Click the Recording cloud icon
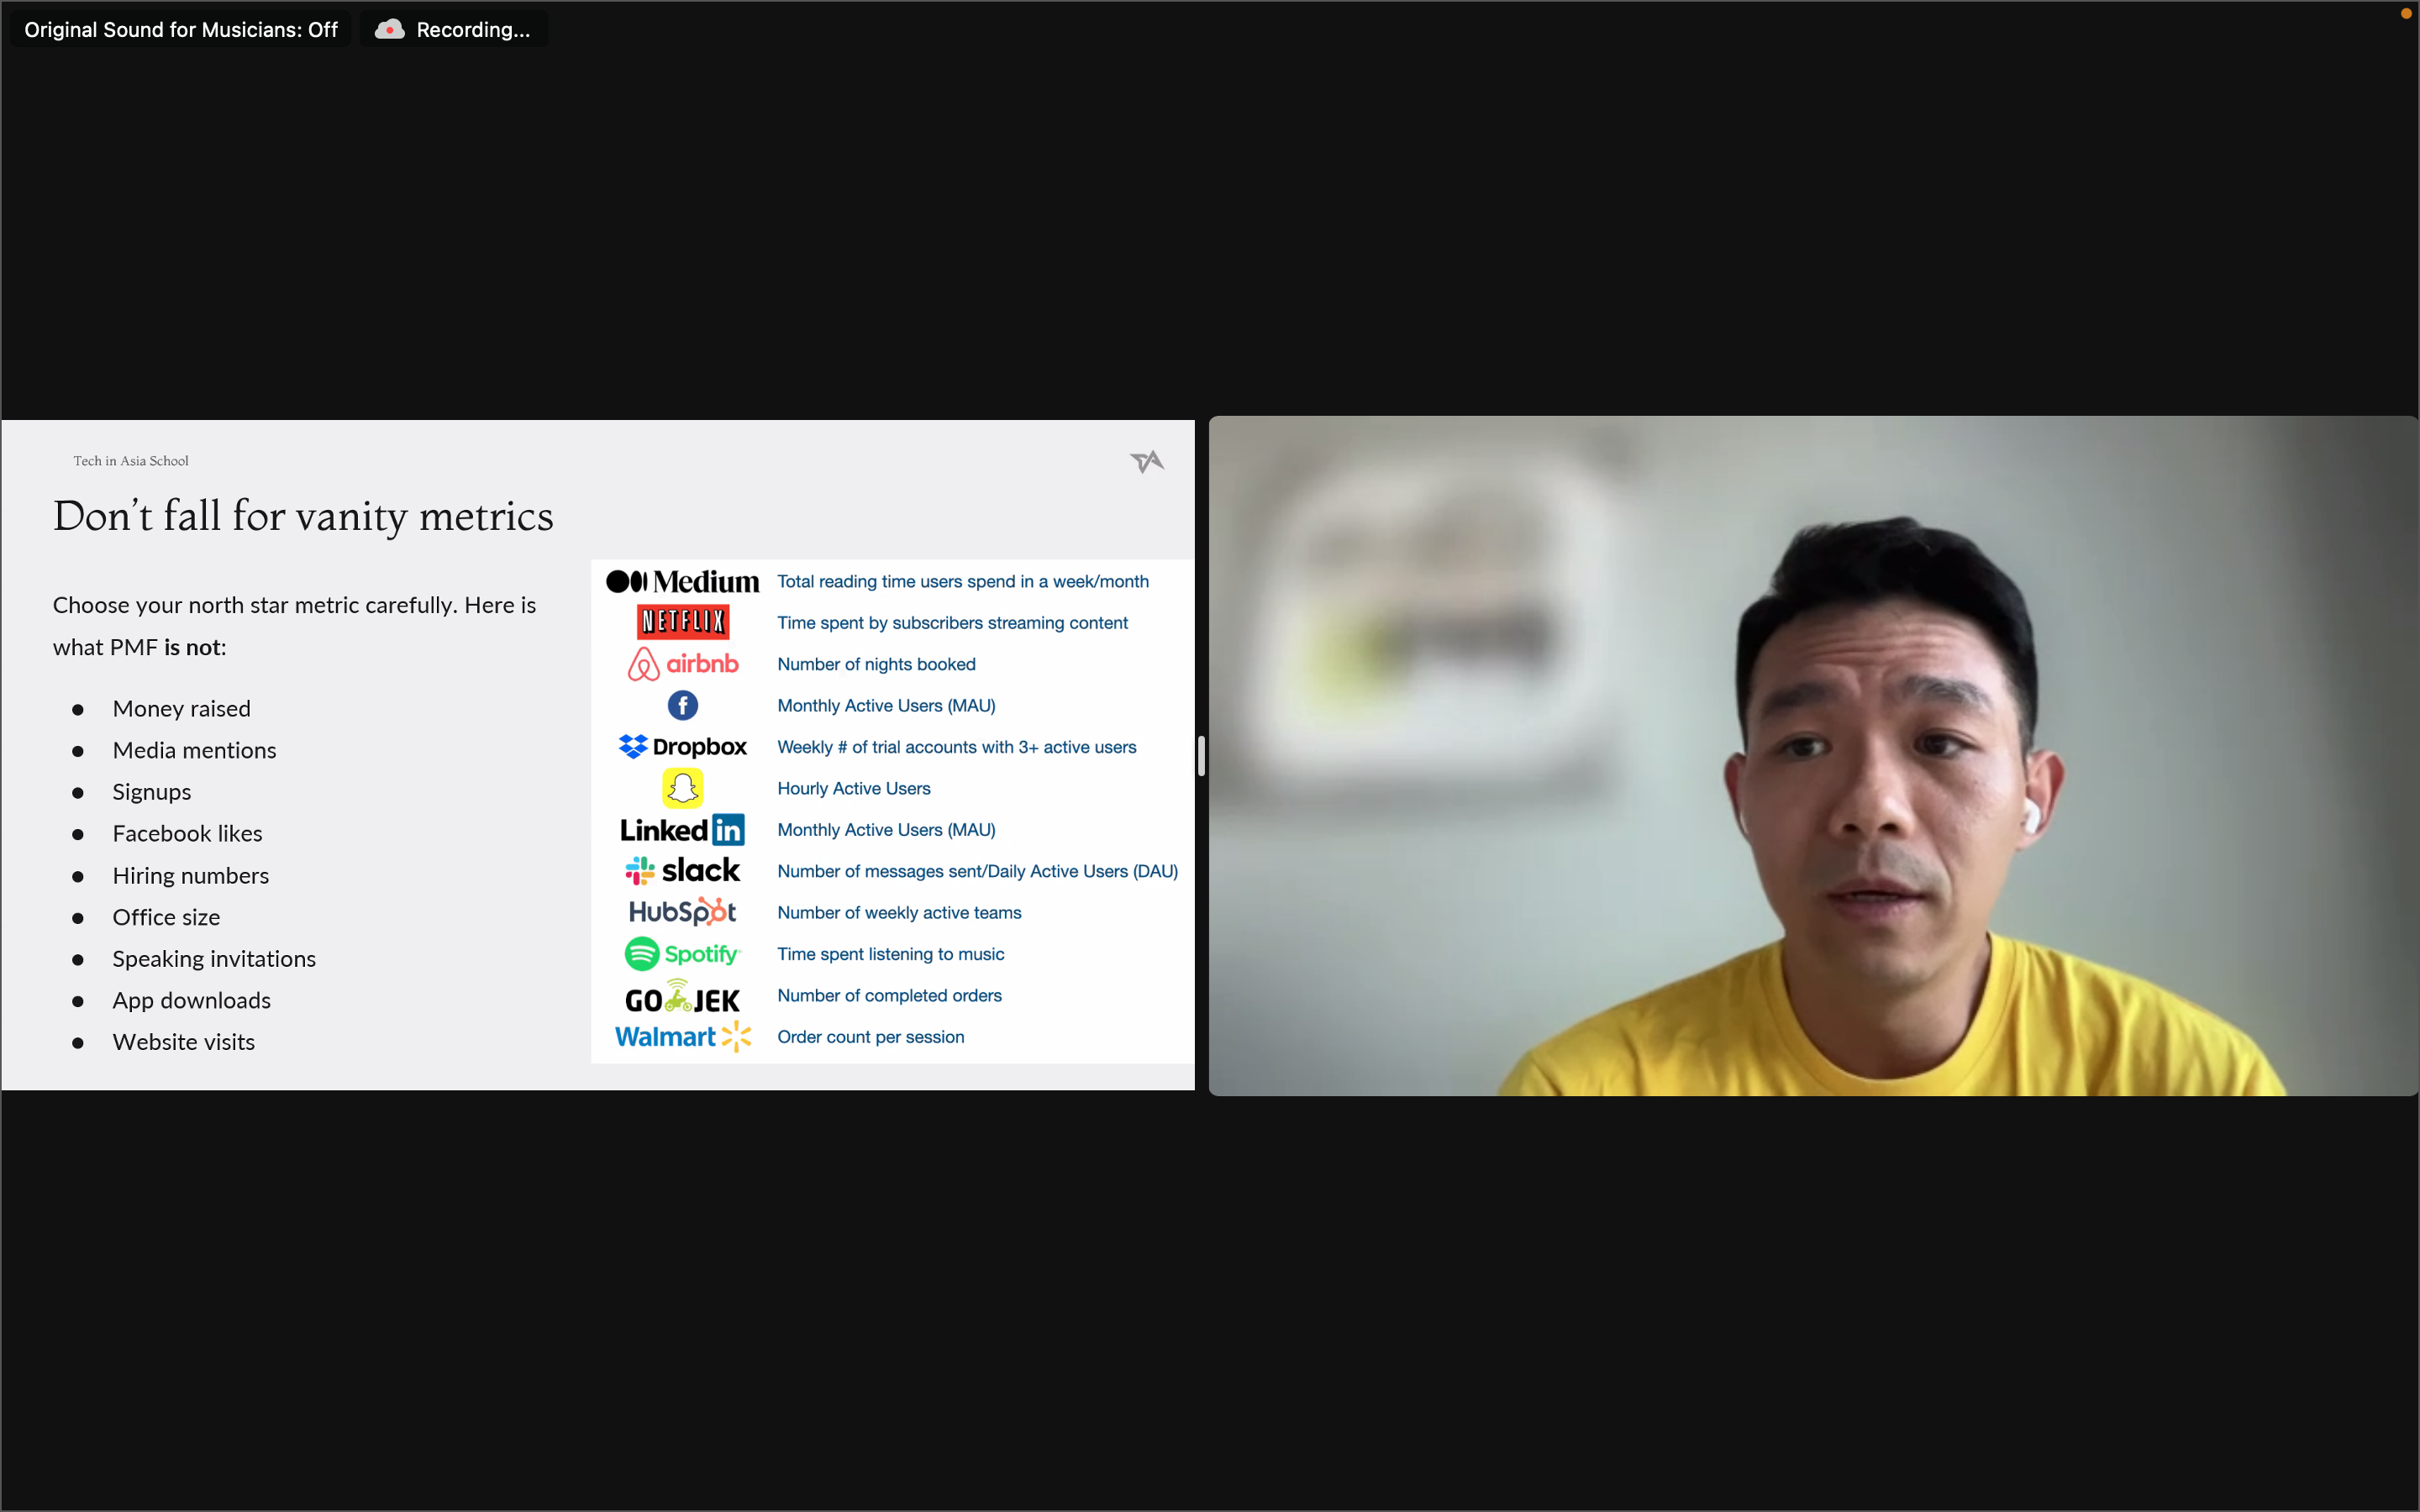The height and width of the screenshot is (1512, 2420). (x=390, y=30)
